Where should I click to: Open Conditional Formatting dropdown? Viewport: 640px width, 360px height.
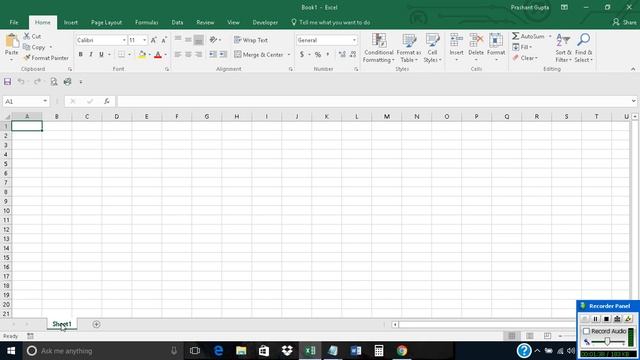(x=379, y=48)
